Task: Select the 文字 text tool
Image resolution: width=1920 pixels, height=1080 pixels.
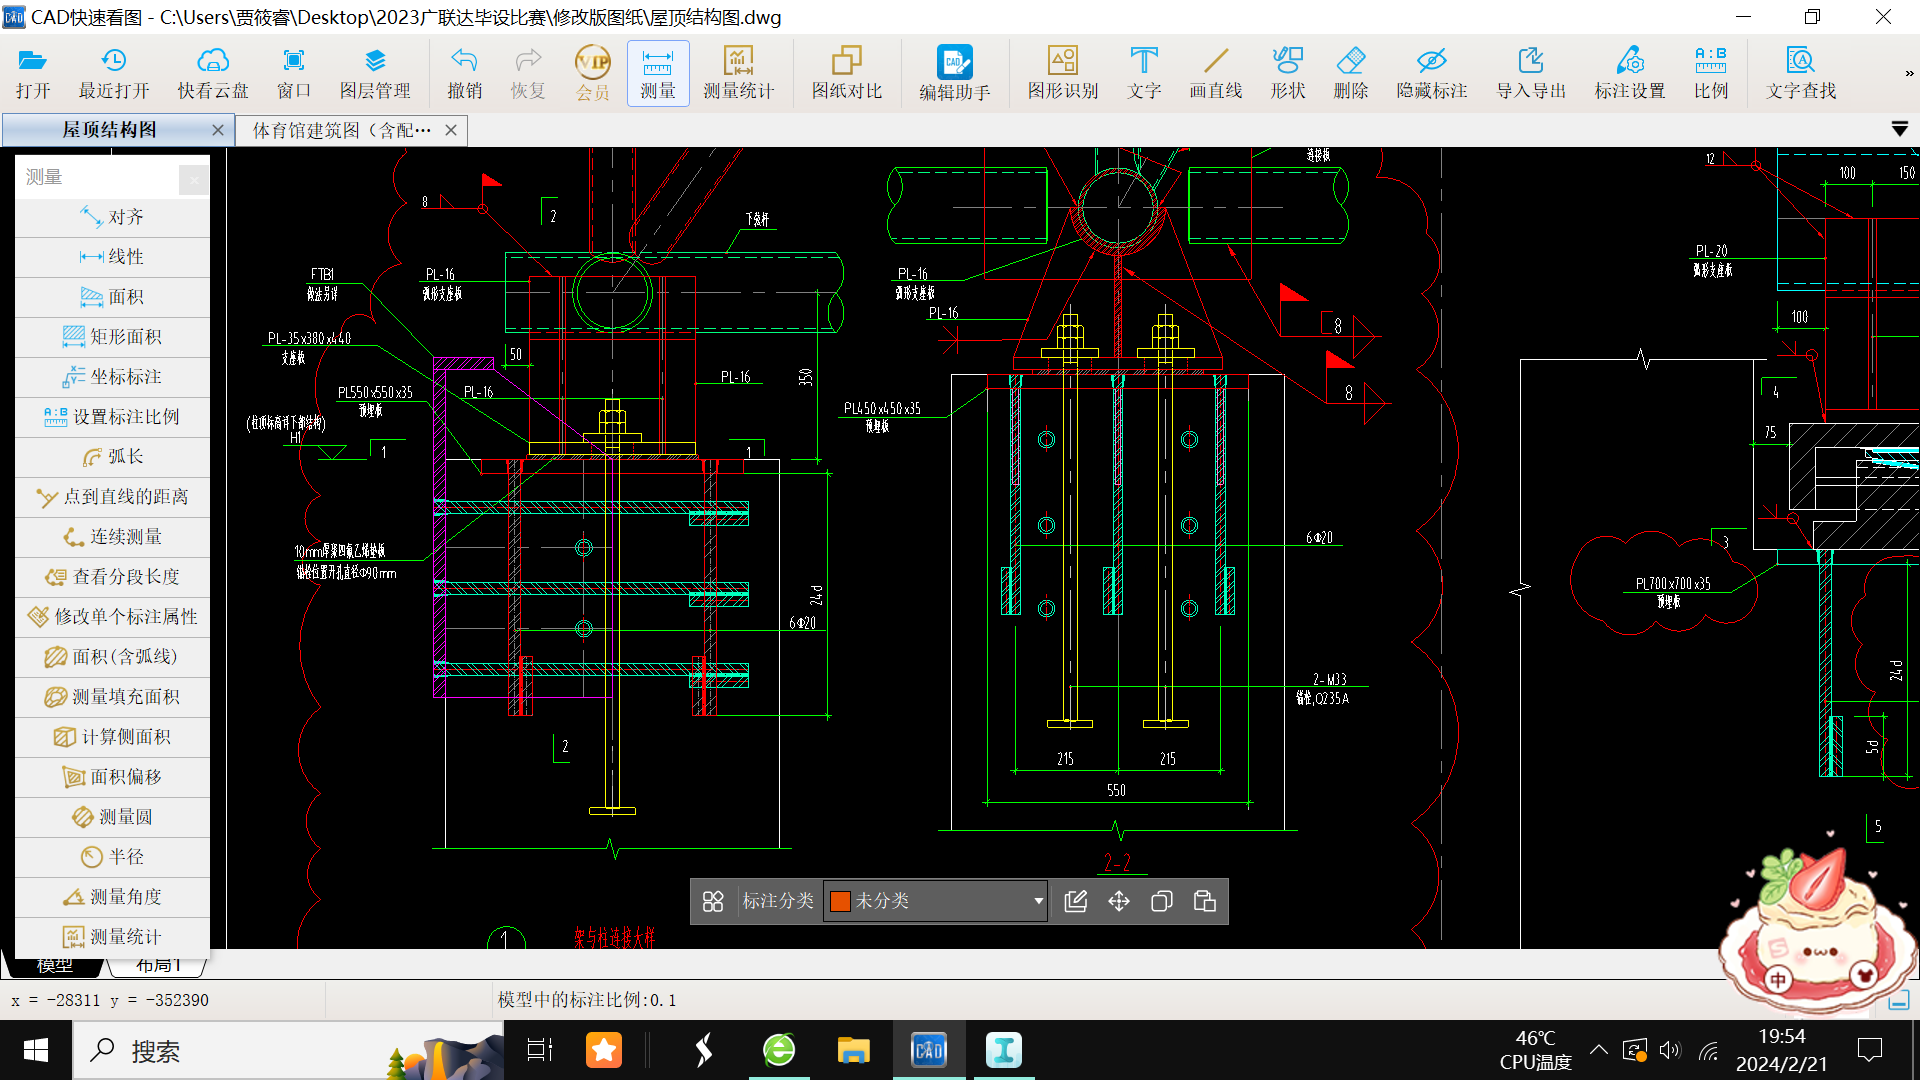Action: coord(1144,74)
